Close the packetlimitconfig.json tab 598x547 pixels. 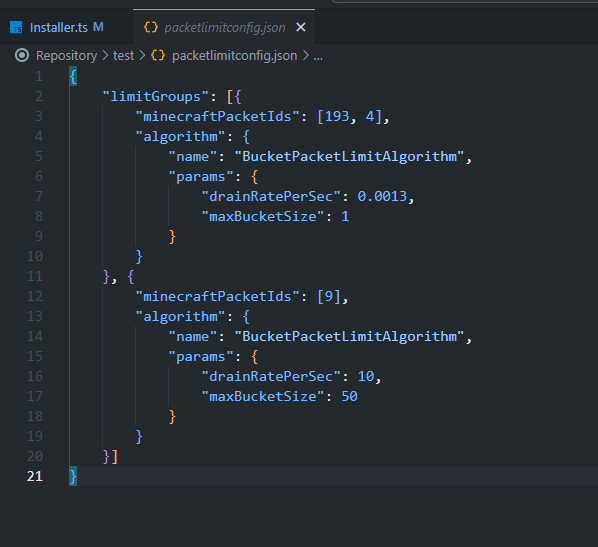point(301,27)
